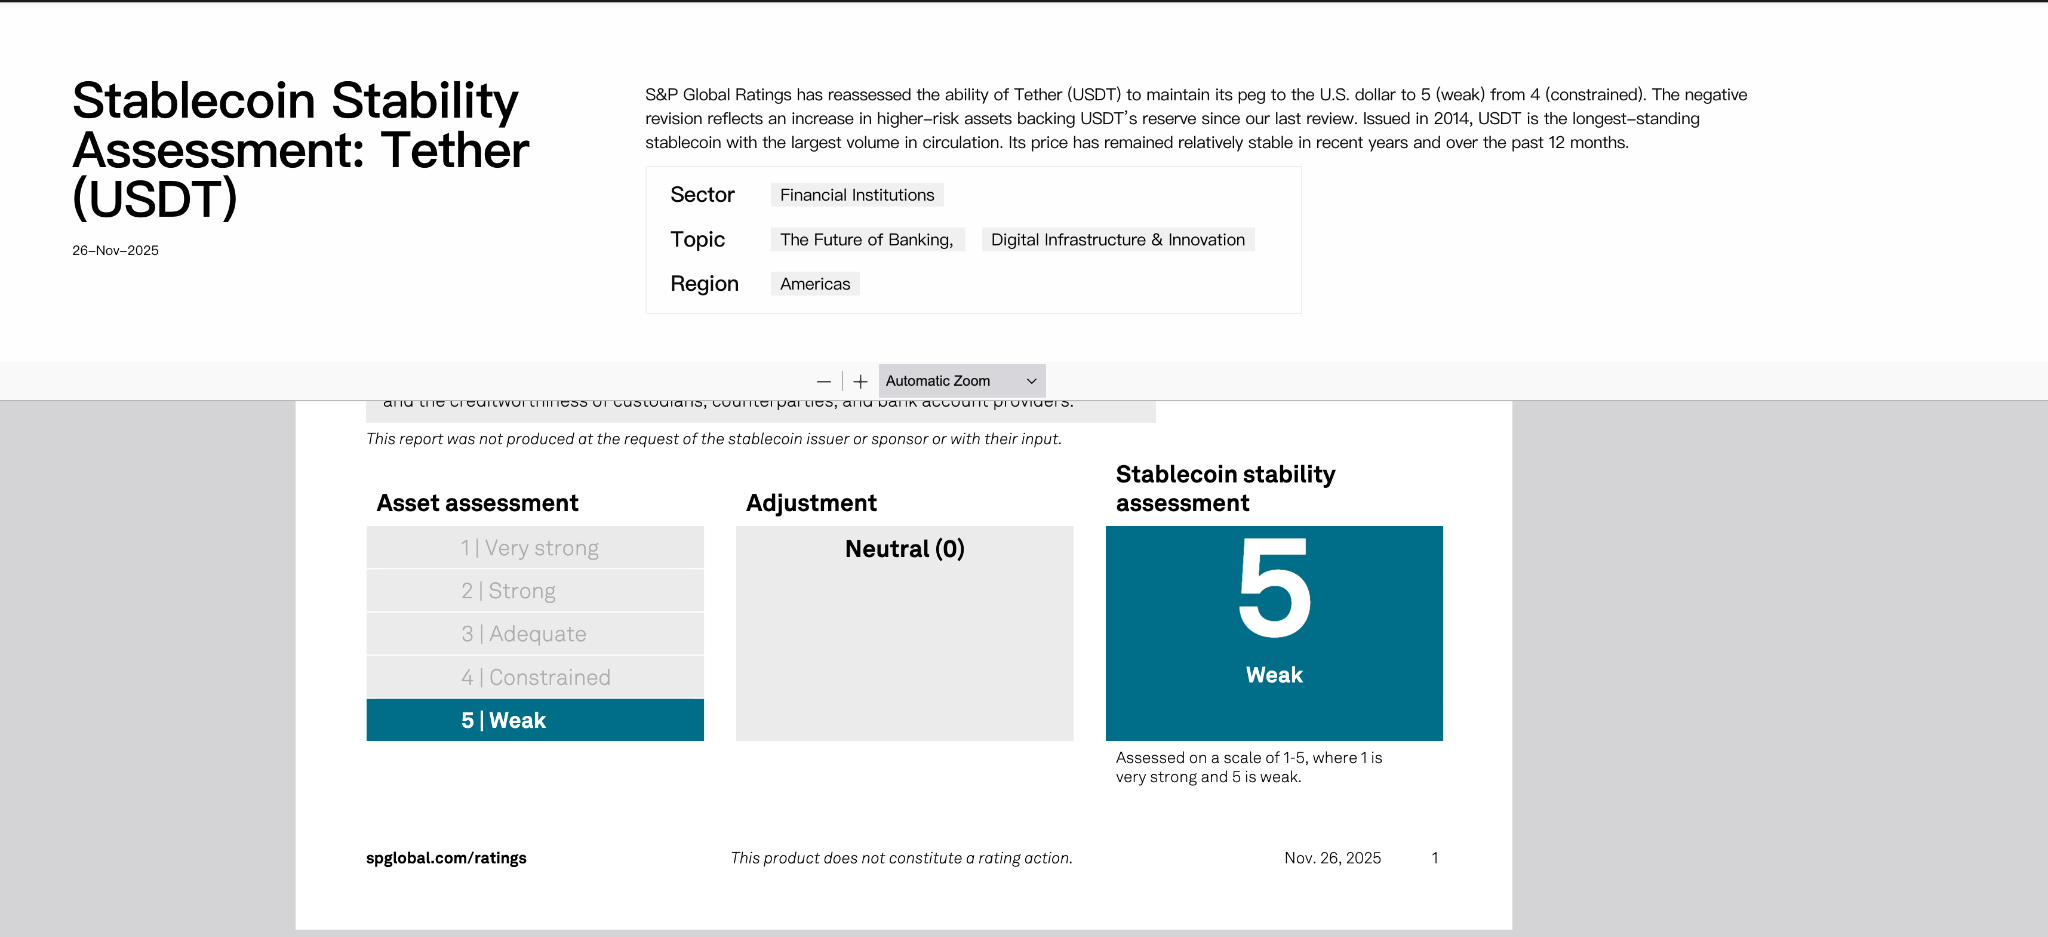Click the '2 | Strong' assessment row
The width and height of the screenshot is (2048, 937).
pyautogui.click(x=534, y=591)
